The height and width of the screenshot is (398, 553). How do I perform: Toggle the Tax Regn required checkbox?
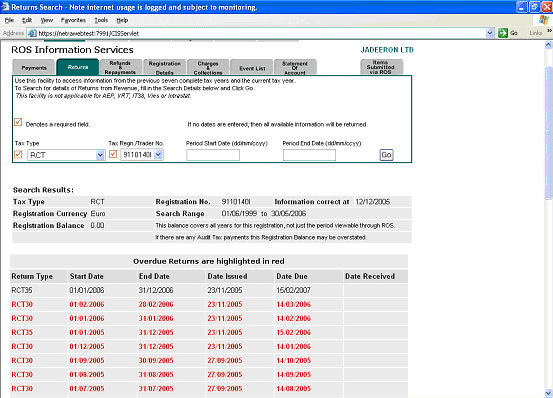113,154
